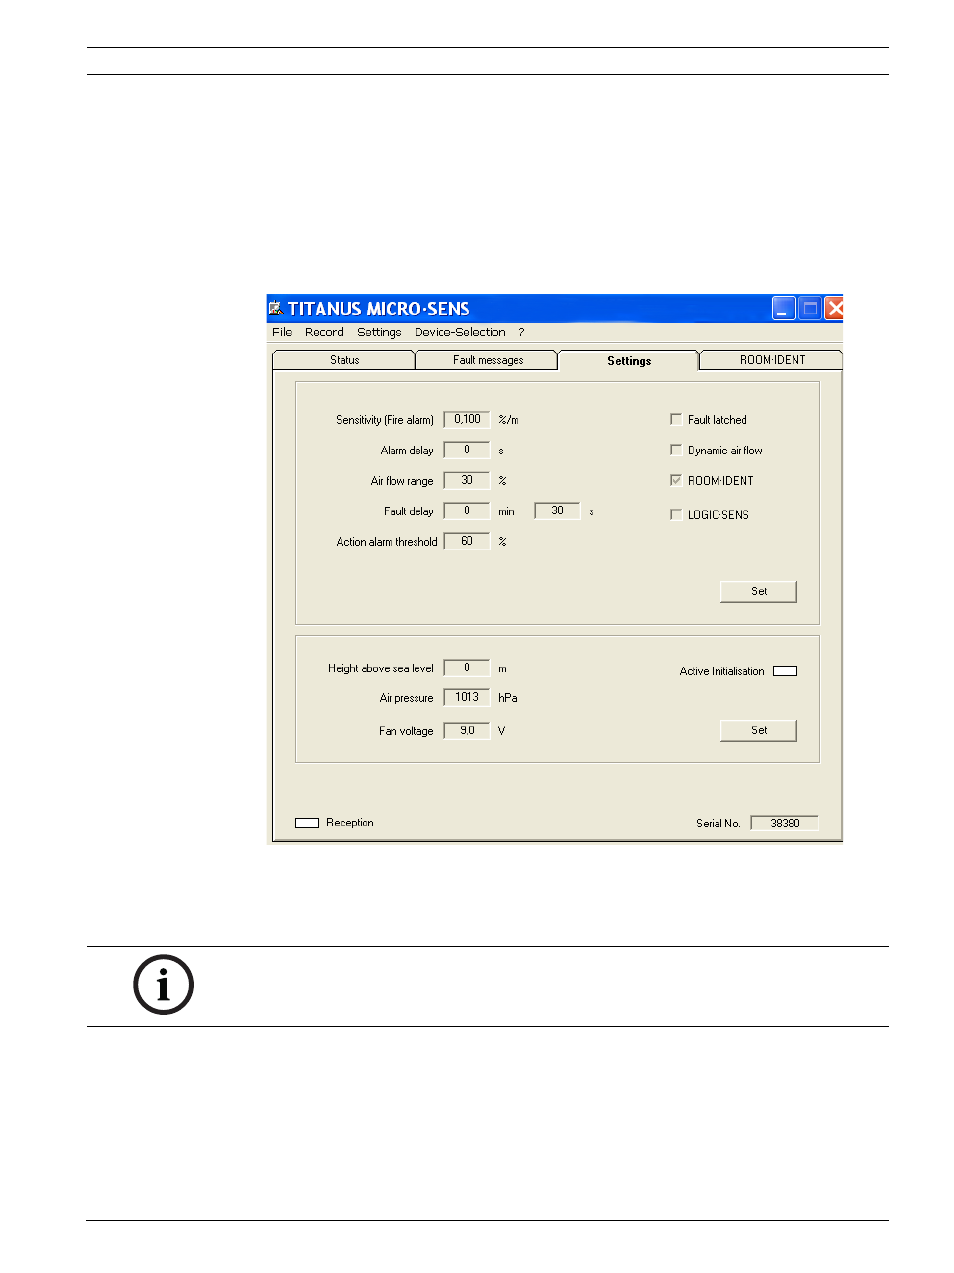Click the TITANUS MICRO·SENS title text
The height and width of the screenshot is (1273, 954).
(379, 309)
